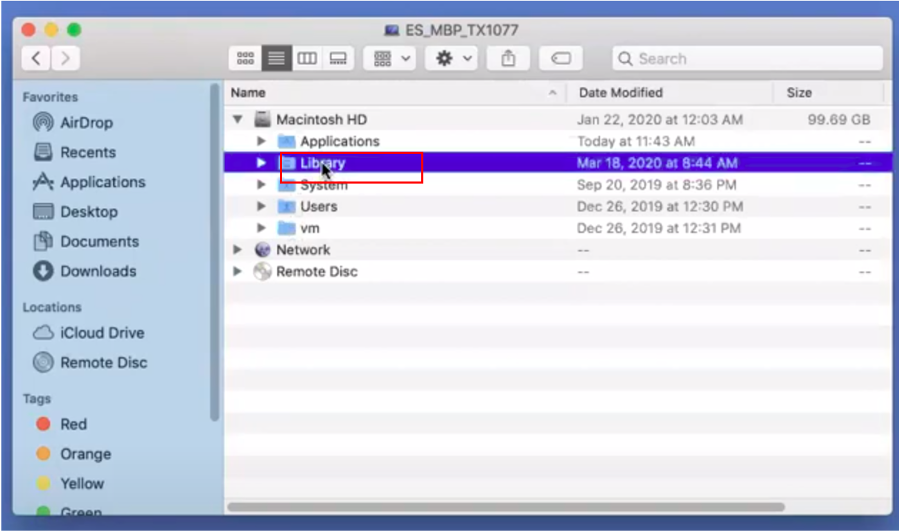Collapse the Macintosh HD disclosure triangle
The height and width of the screenshot is (531, 899).
tap(237, 119)
